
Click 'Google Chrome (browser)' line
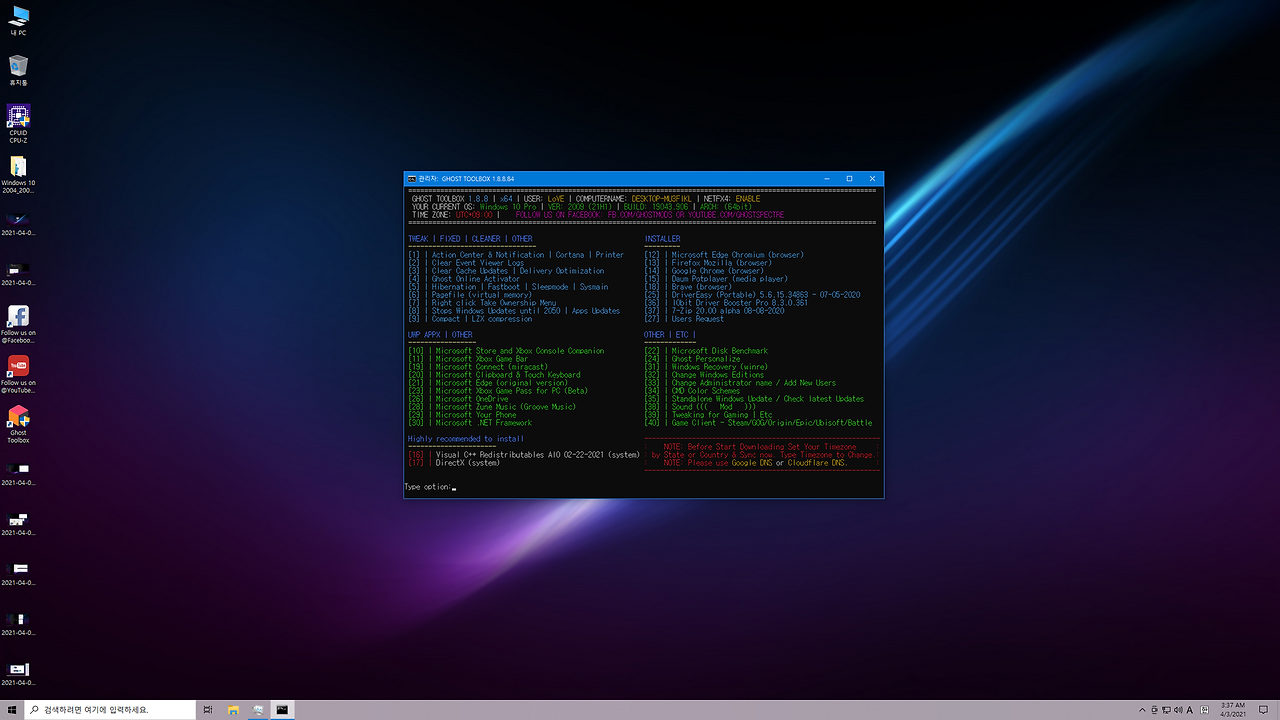[704, 271]
